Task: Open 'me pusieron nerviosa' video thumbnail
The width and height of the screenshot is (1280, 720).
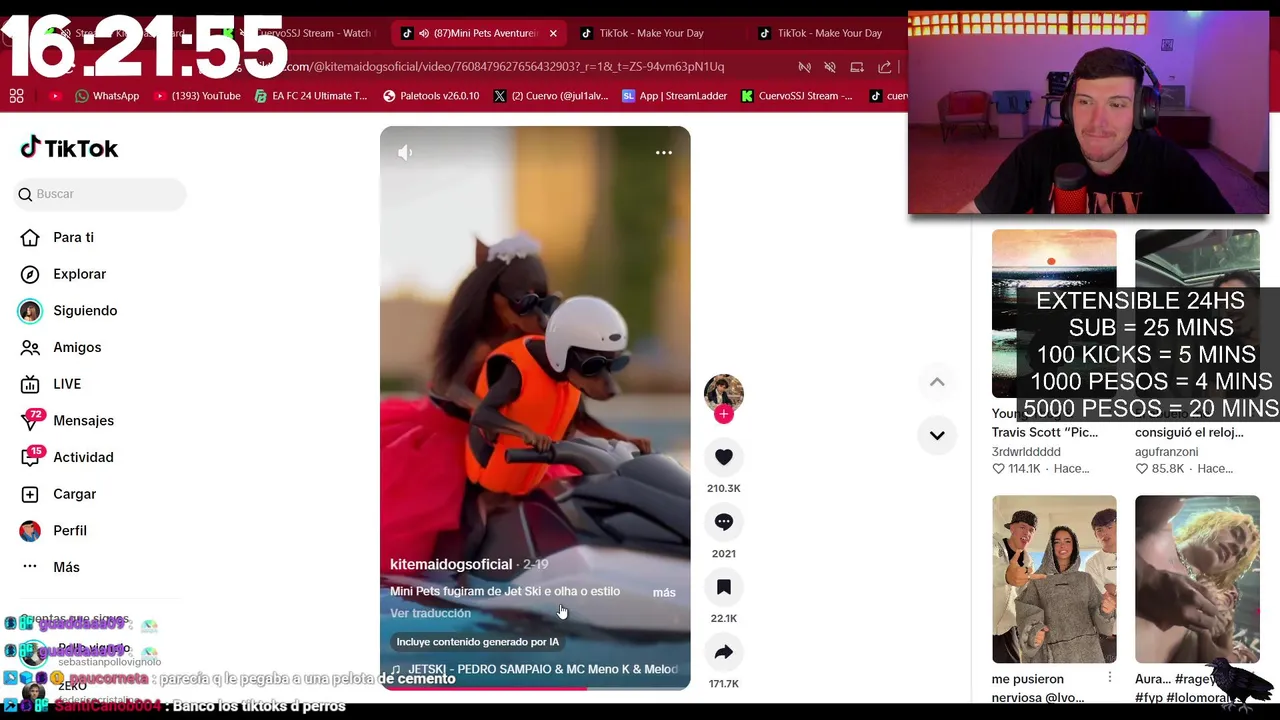Action: (1054, 579)
